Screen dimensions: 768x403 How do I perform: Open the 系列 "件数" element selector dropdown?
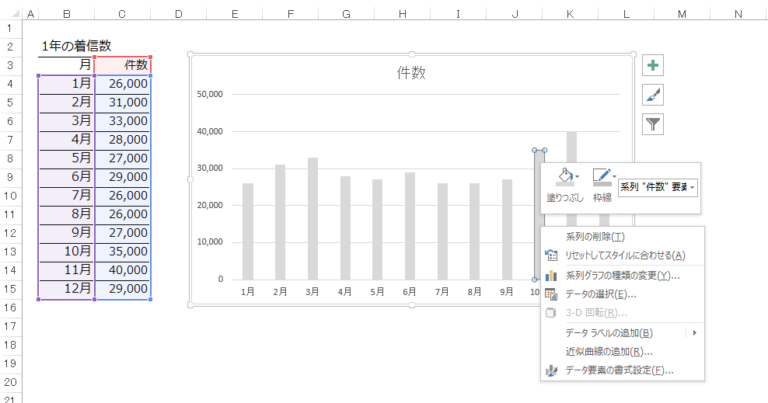point(692,187)
